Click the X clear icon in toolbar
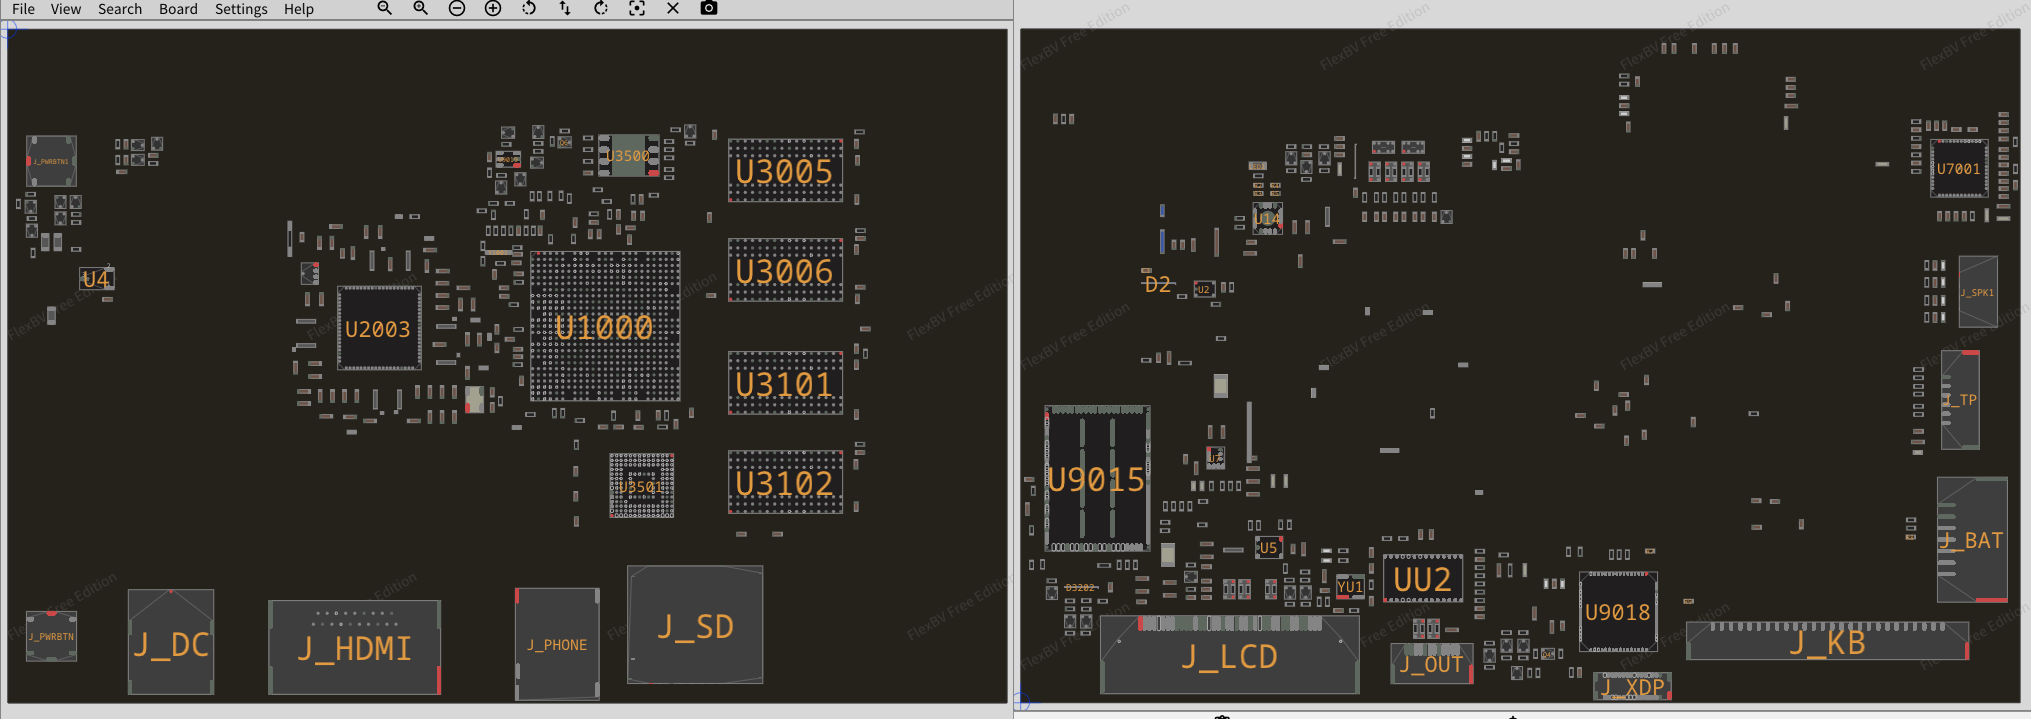2031x719 pixels. point(673,8)
